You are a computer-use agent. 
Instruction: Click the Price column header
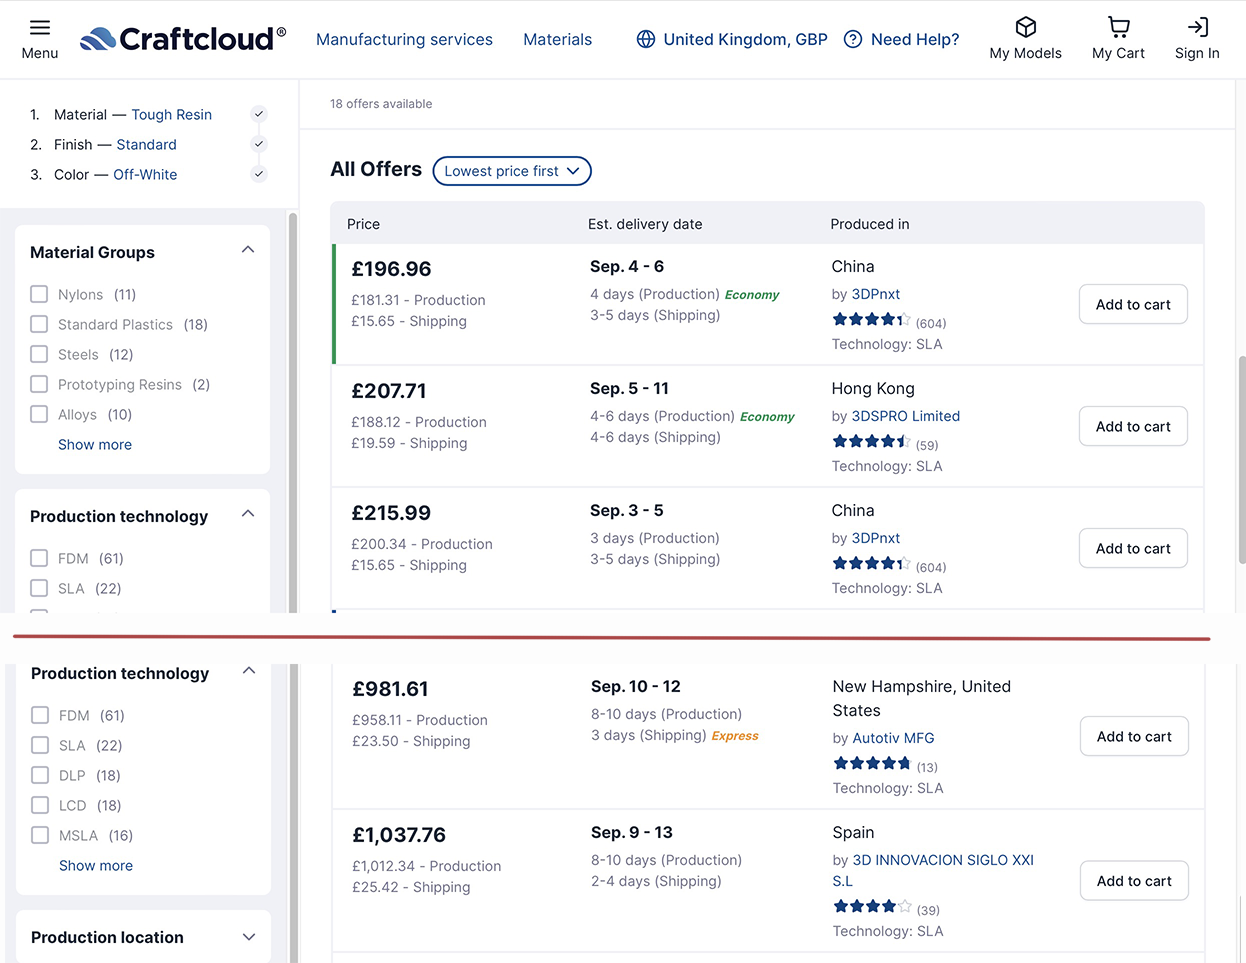[x=363, y=224]
